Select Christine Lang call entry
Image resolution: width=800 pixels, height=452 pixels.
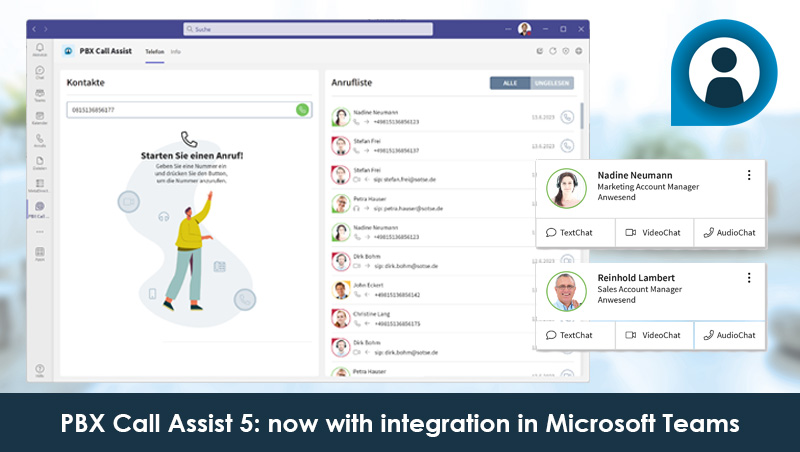click(431, 319)
